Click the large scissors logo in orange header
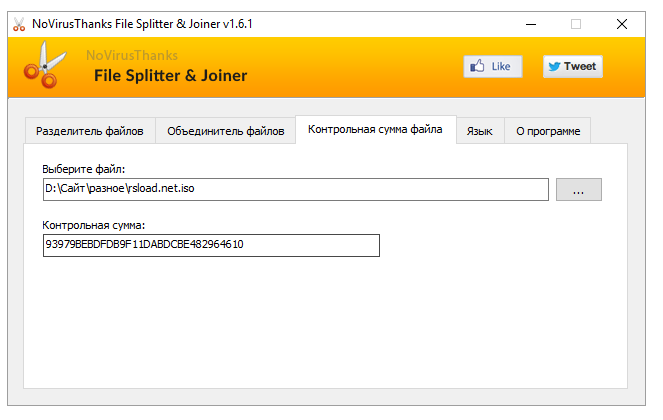This screenshot has height=420, width=663. [x=43, y=68]
